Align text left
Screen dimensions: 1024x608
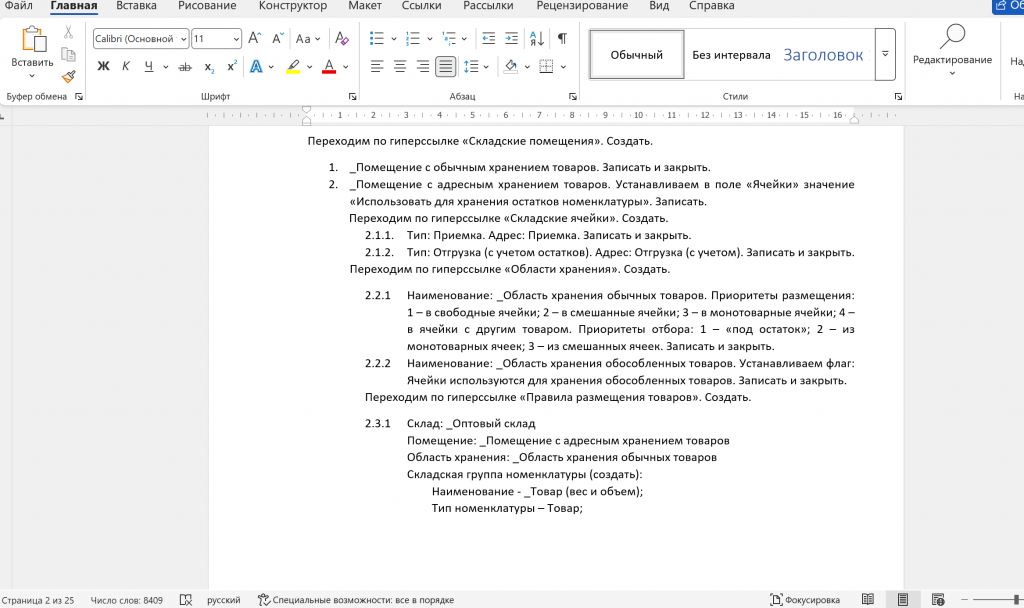pos(377,66)
